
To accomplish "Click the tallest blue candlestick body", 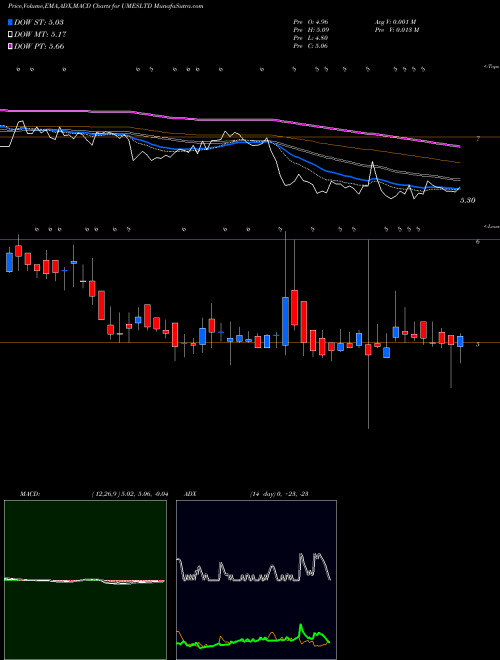I will 285,321.
